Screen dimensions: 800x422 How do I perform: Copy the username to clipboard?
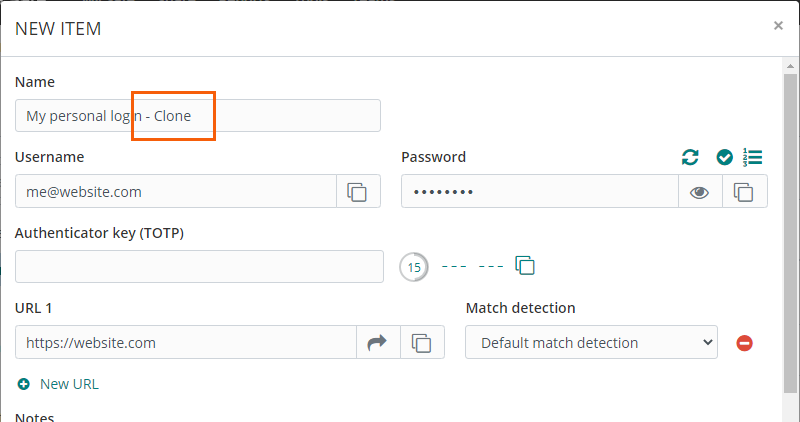click(358, 191)
